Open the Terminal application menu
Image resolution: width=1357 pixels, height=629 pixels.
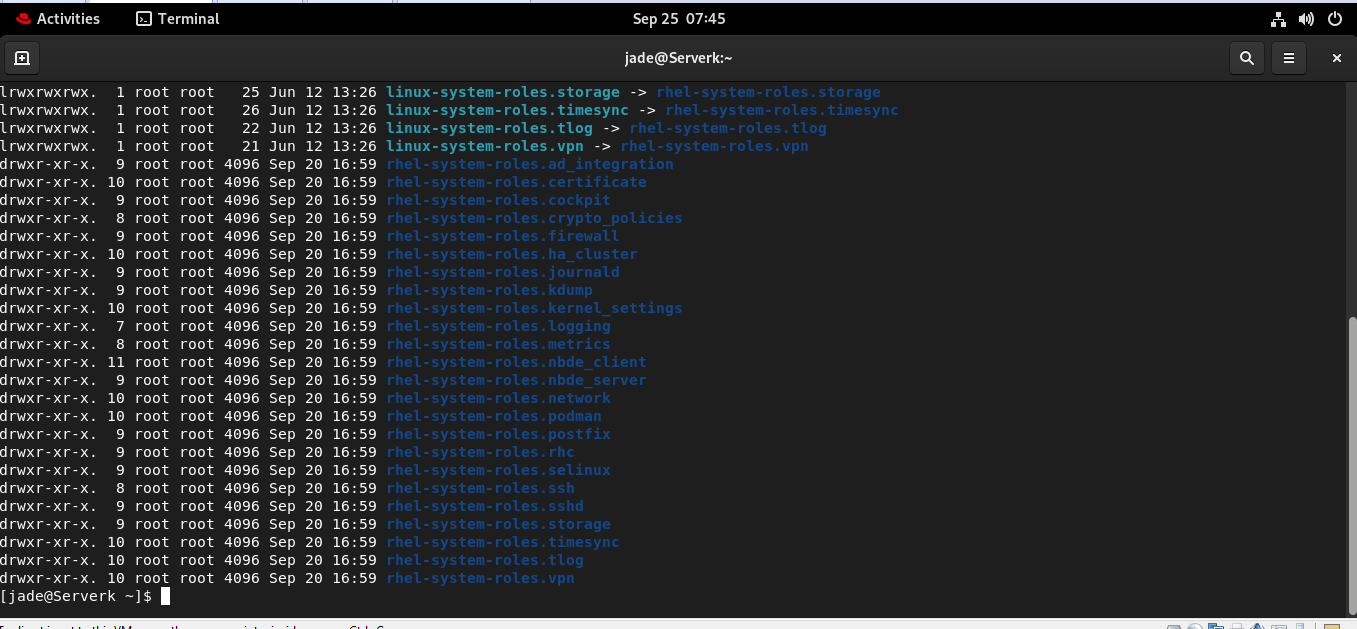point(176,18)
